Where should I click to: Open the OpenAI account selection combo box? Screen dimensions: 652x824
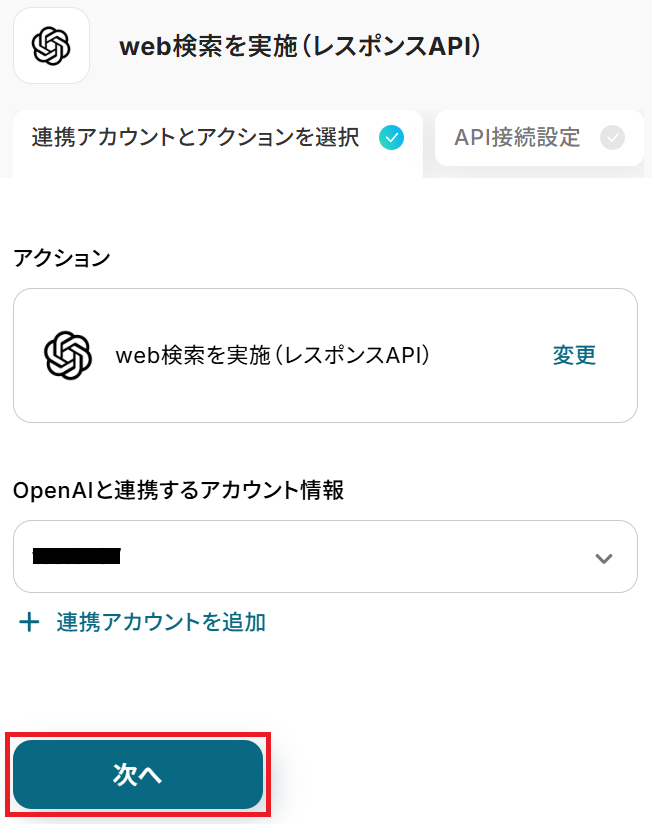coord(325,557)
